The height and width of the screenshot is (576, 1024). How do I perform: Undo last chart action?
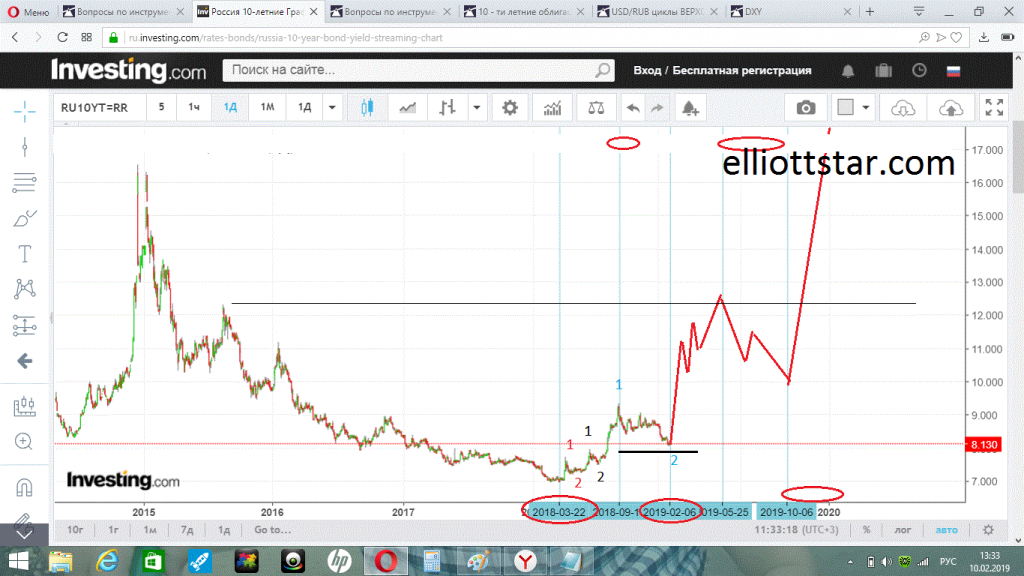pos(633,108)
